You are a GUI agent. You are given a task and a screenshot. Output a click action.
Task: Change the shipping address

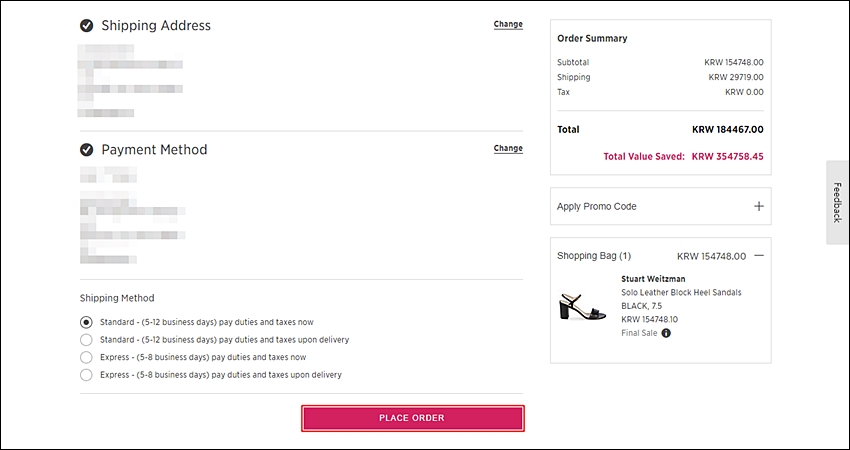click(x=508, y=24)
